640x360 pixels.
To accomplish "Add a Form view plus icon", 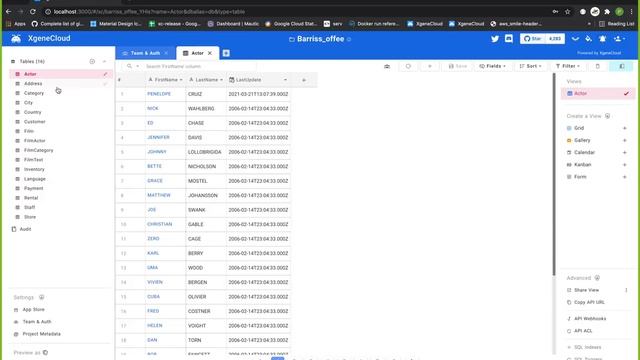I will pos(624,177).
